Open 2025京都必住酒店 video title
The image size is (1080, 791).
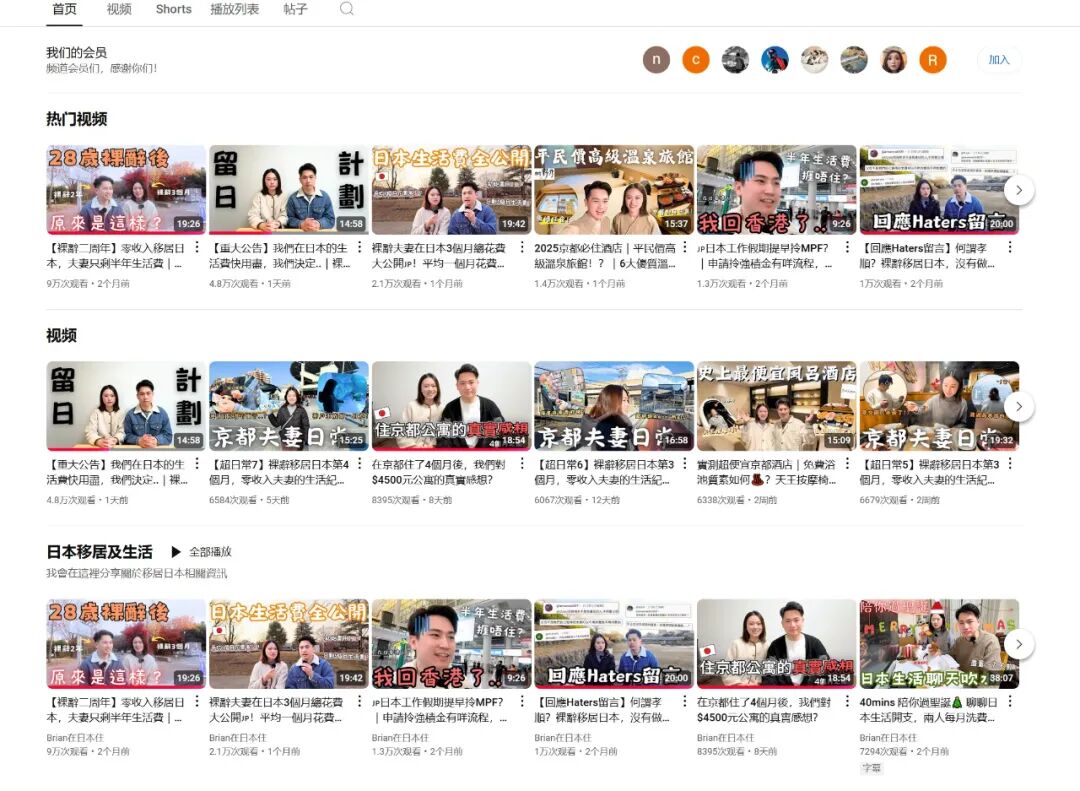(605, 256)
